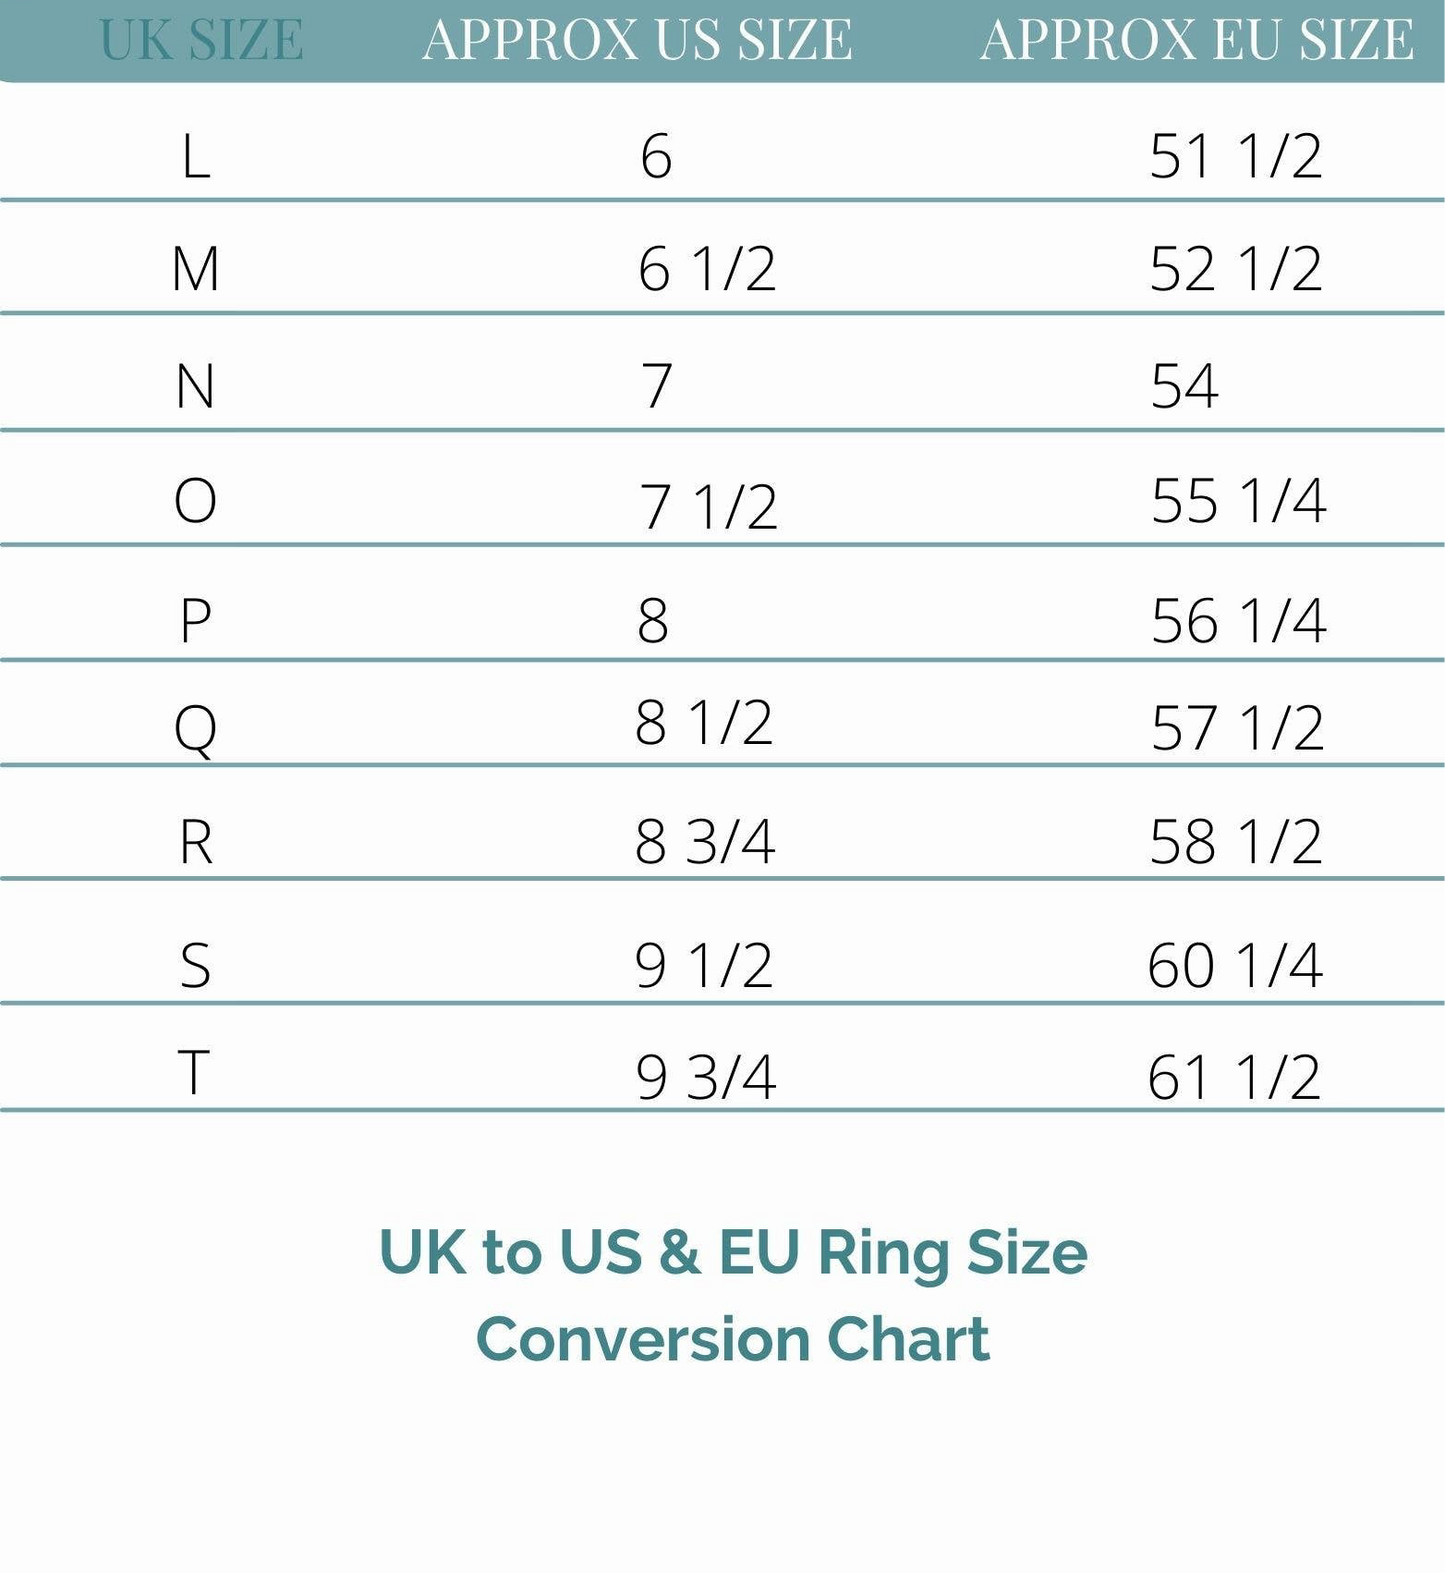This screenshot has height=1573, width=1445.
Task: Select US size 8 in P row
Action: click(653, 621)
